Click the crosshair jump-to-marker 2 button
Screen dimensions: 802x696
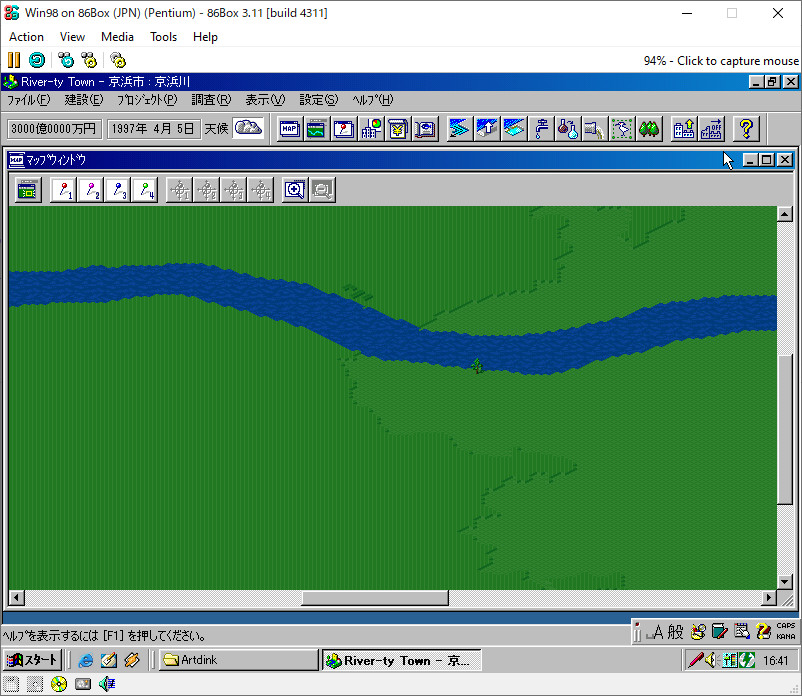207,190
